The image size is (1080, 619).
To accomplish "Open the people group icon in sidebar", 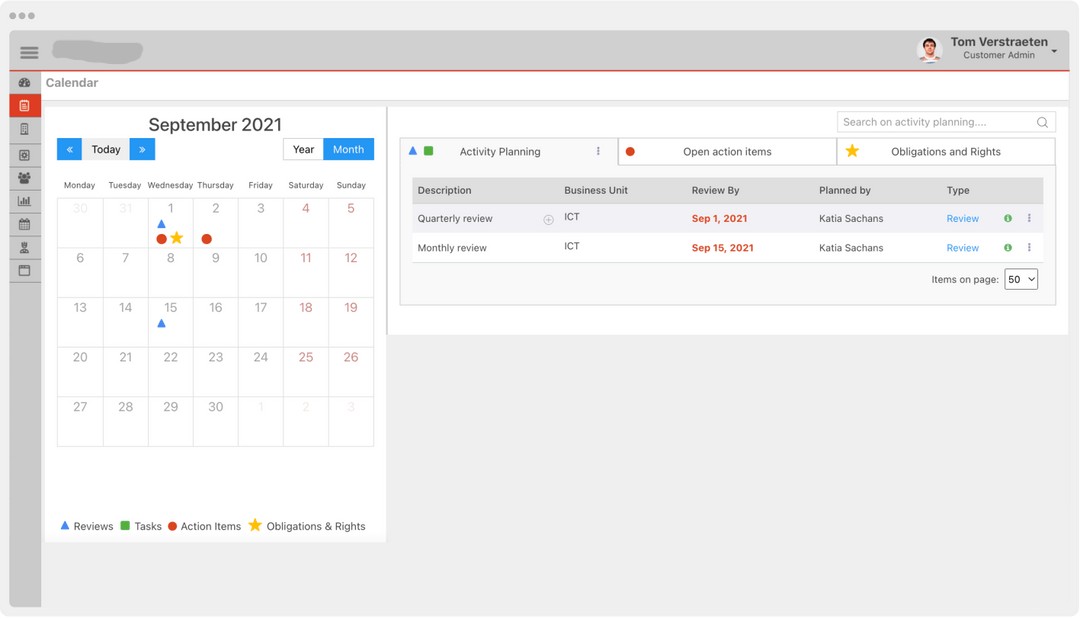I will tap(25, 178).
